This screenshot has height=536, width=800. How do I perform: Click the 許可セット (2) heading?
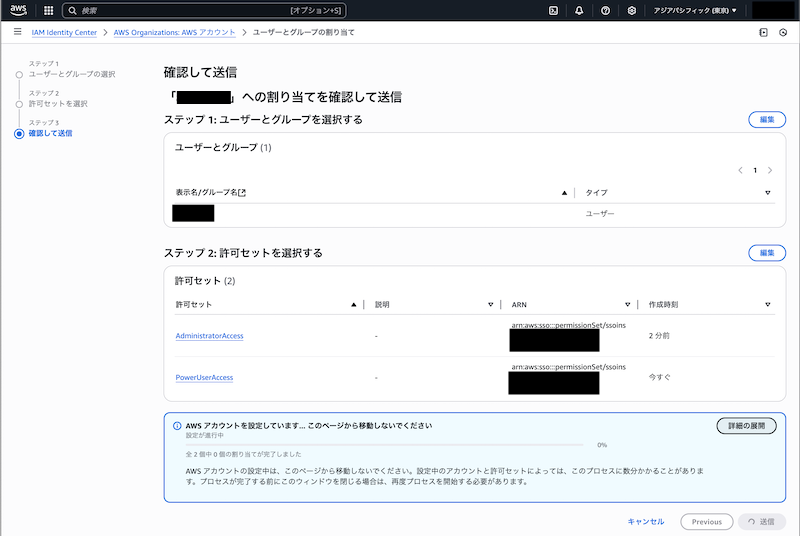(x=205, y=281)
